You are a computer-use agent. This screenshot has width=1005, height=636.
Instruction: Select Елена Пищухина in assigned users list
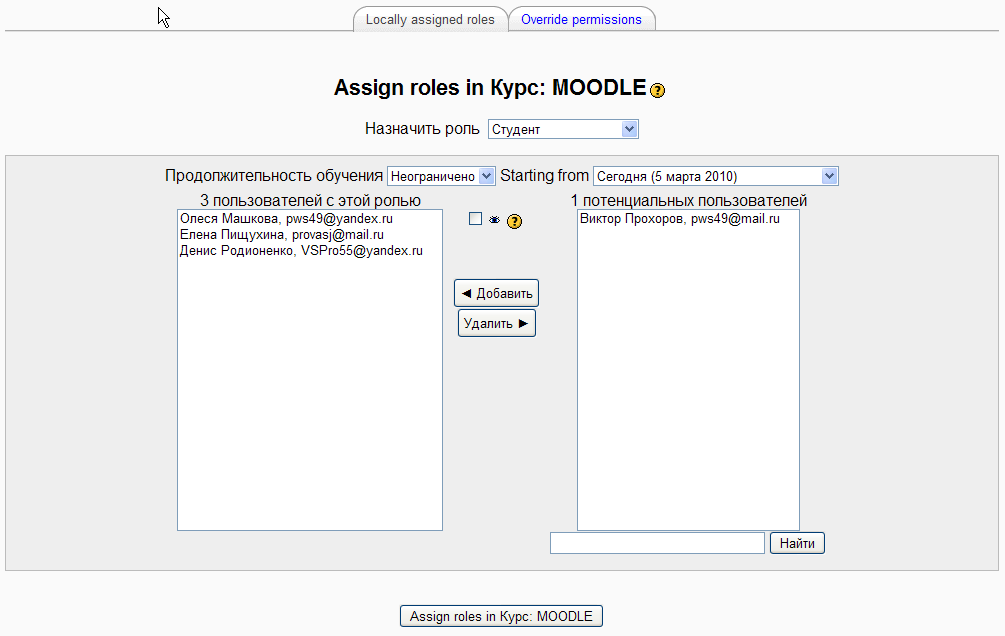pyautogui.click(x=310, y=235)
